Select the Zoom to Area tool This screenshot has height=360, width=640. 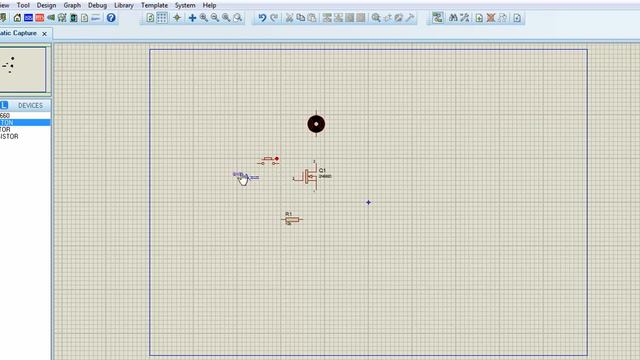238,18
